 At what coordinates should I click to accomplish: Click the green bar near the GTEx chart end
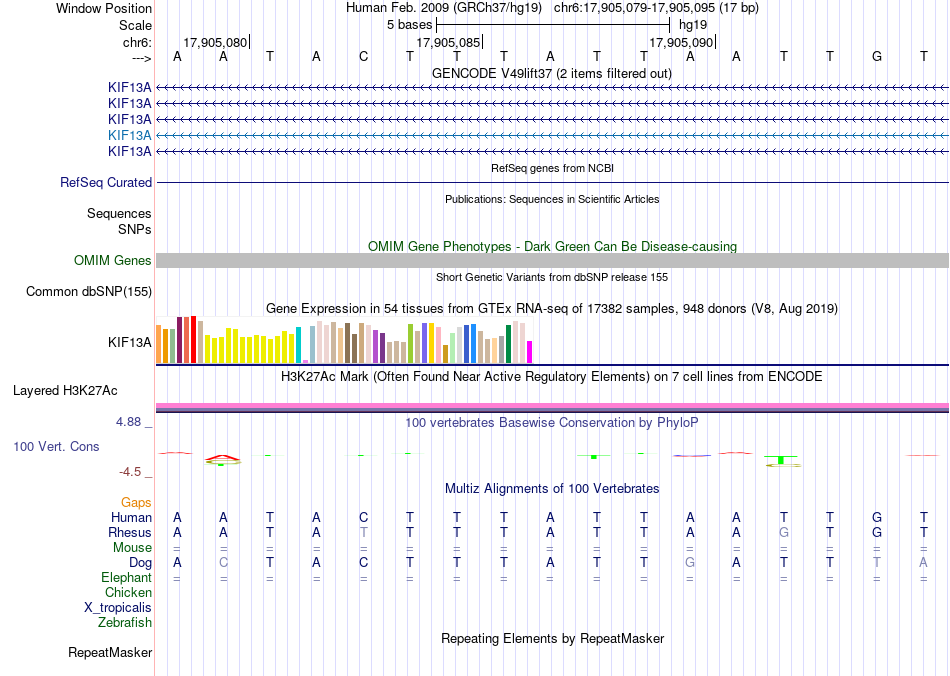508,343
